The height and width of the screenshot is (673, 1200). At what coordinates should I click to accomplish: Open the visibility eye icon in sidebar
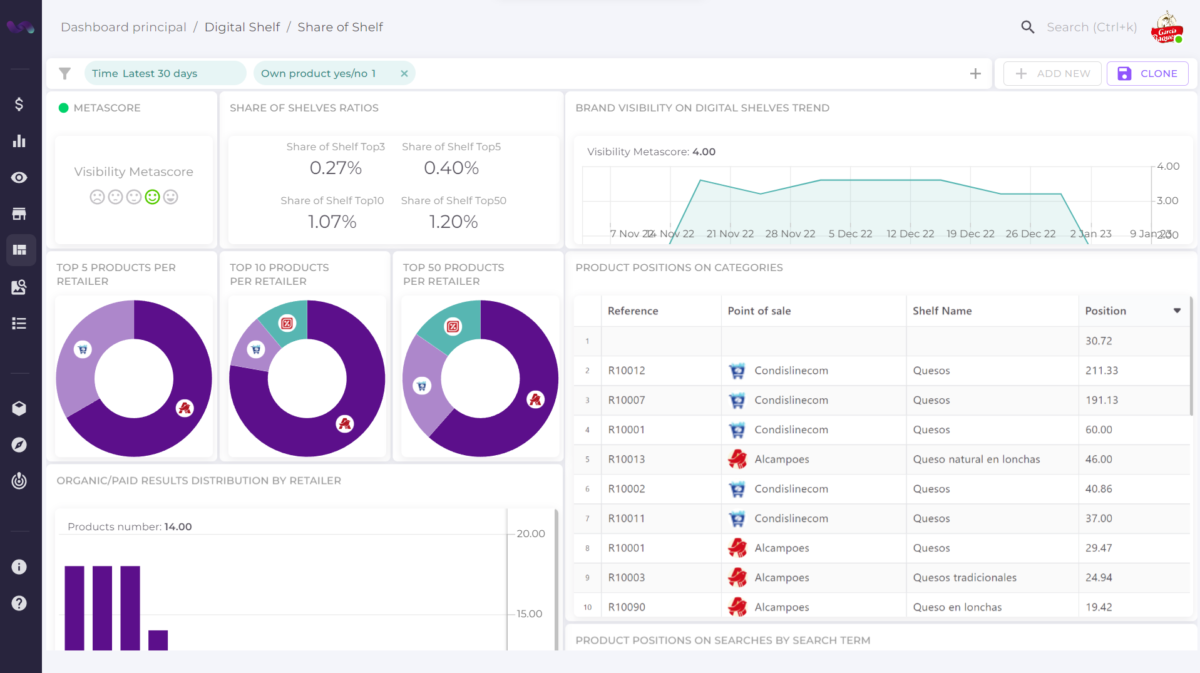pos(20,177)
